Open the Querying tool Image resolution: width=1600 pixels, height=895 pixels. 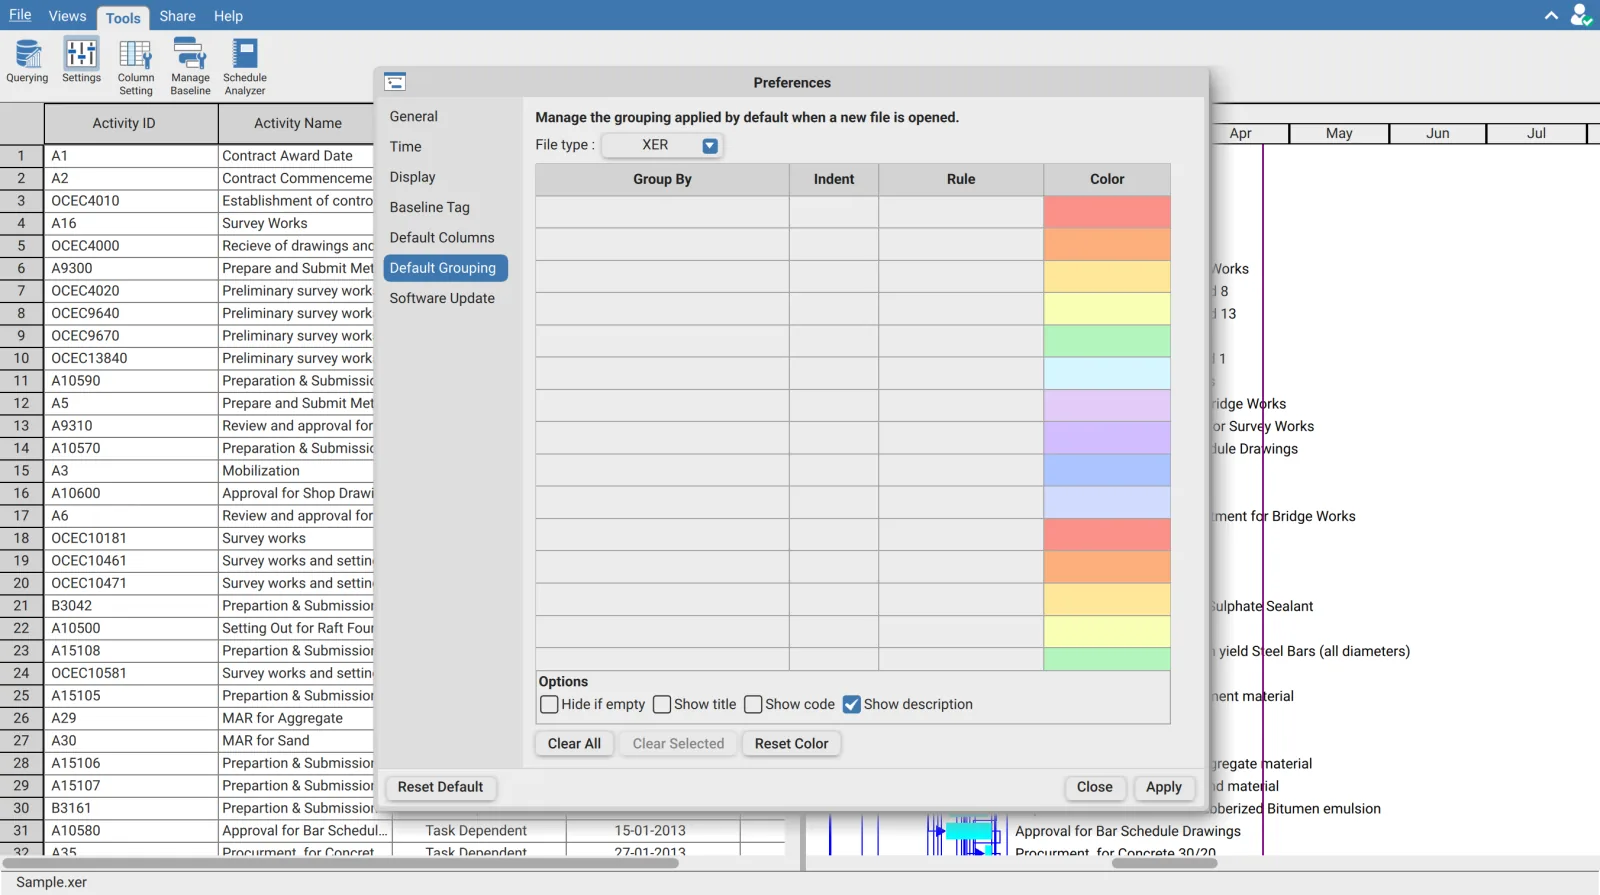27,61
